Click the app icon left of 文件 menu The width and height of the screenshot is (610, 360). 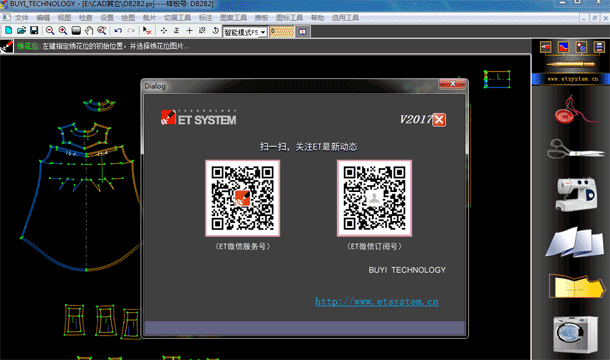click(x=6, y=18)
